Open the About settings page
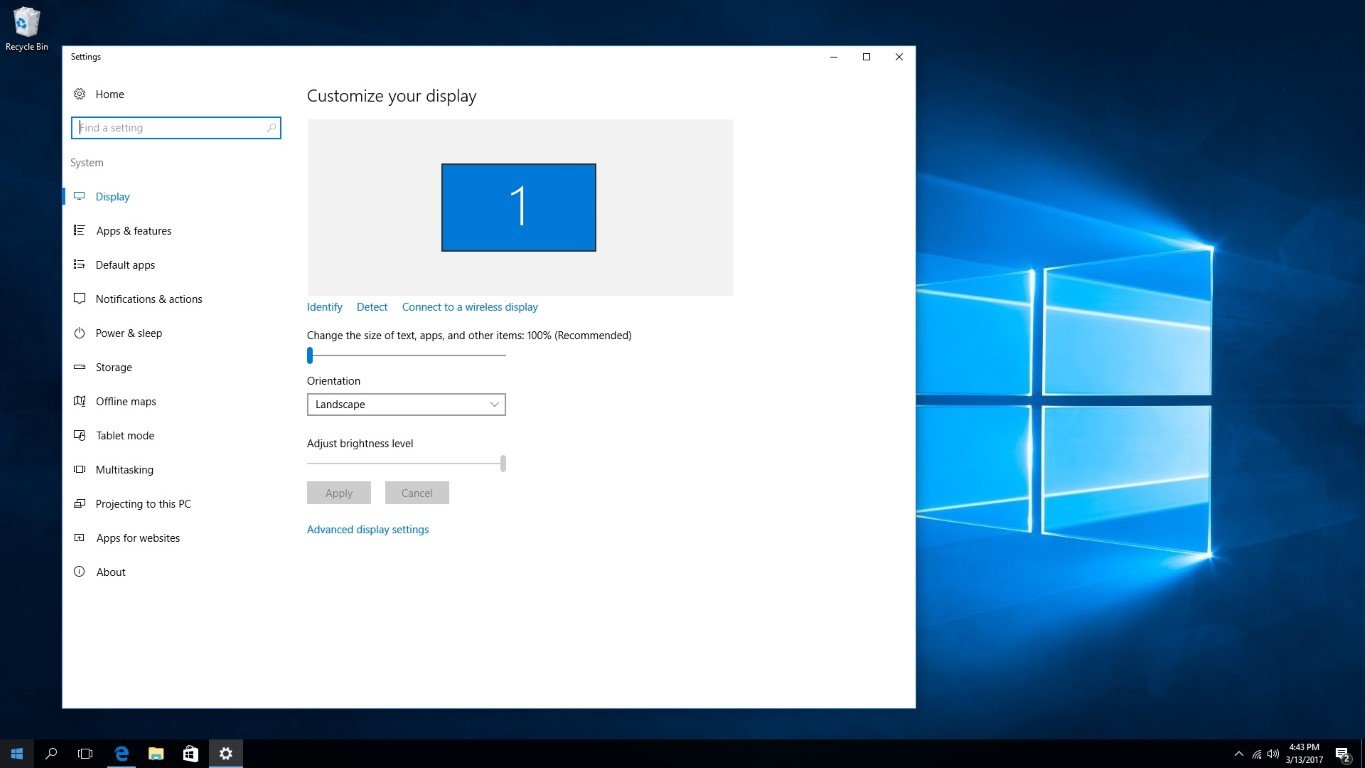 coord(110,572)
